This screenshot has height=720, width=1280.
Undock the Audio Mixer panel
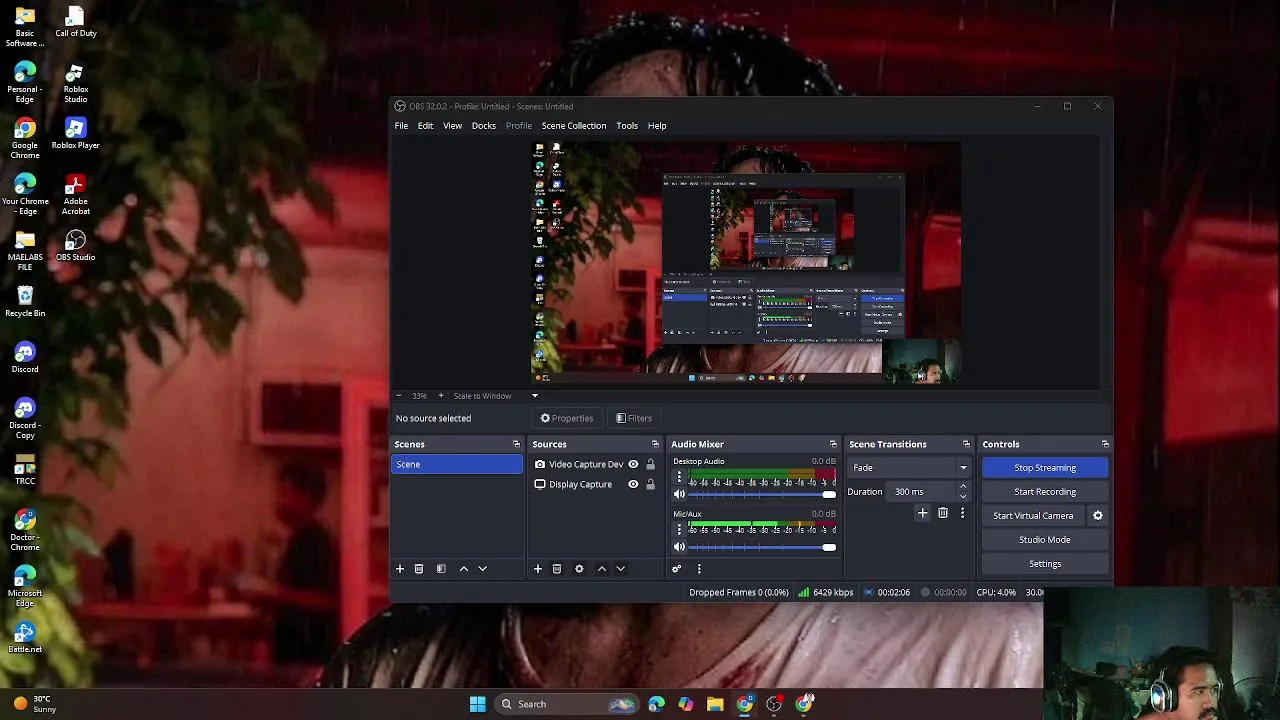coord(833,444)
